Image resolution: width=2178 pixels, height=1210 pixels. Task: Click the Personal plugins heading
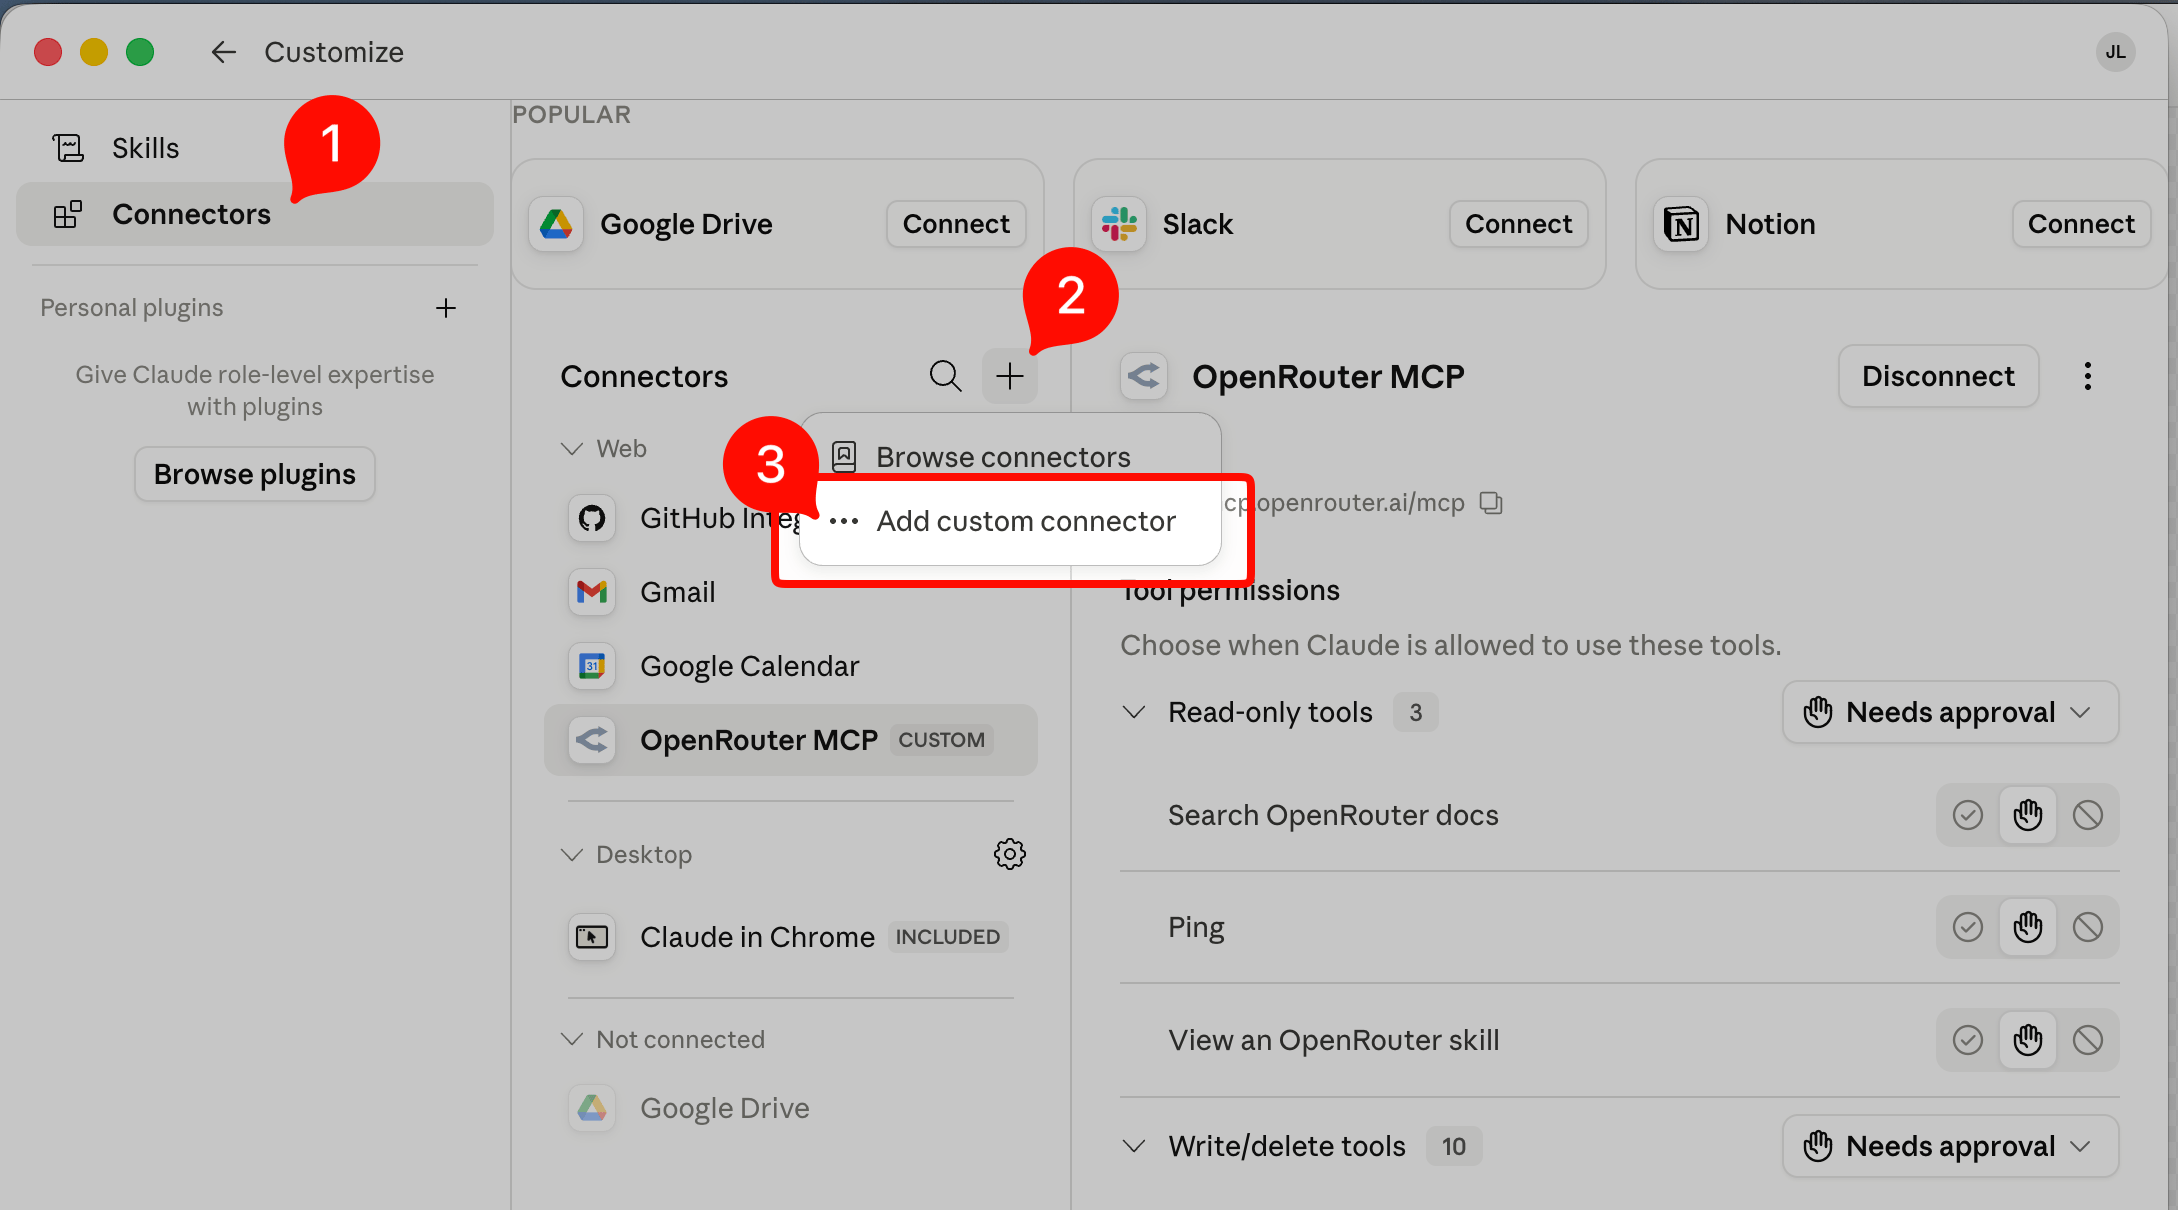tap(132, 308)
